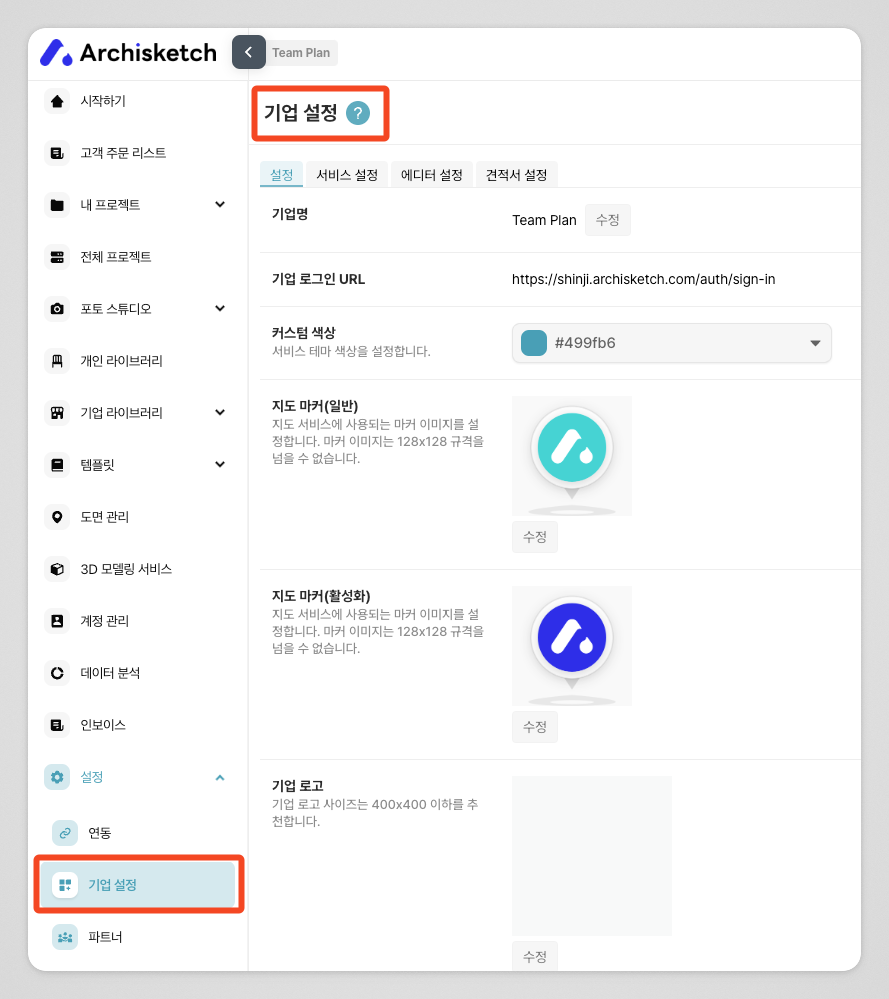Open 도면 관리 menu item
The image size is (889, 999).
pyautogui.click(x=105, y=517)
